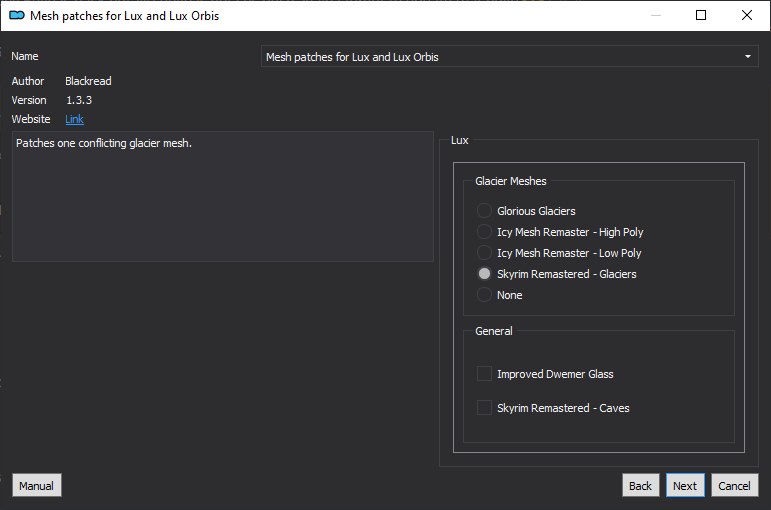Proceed with the Next button
771x510 pixels.
pos(685,485)
